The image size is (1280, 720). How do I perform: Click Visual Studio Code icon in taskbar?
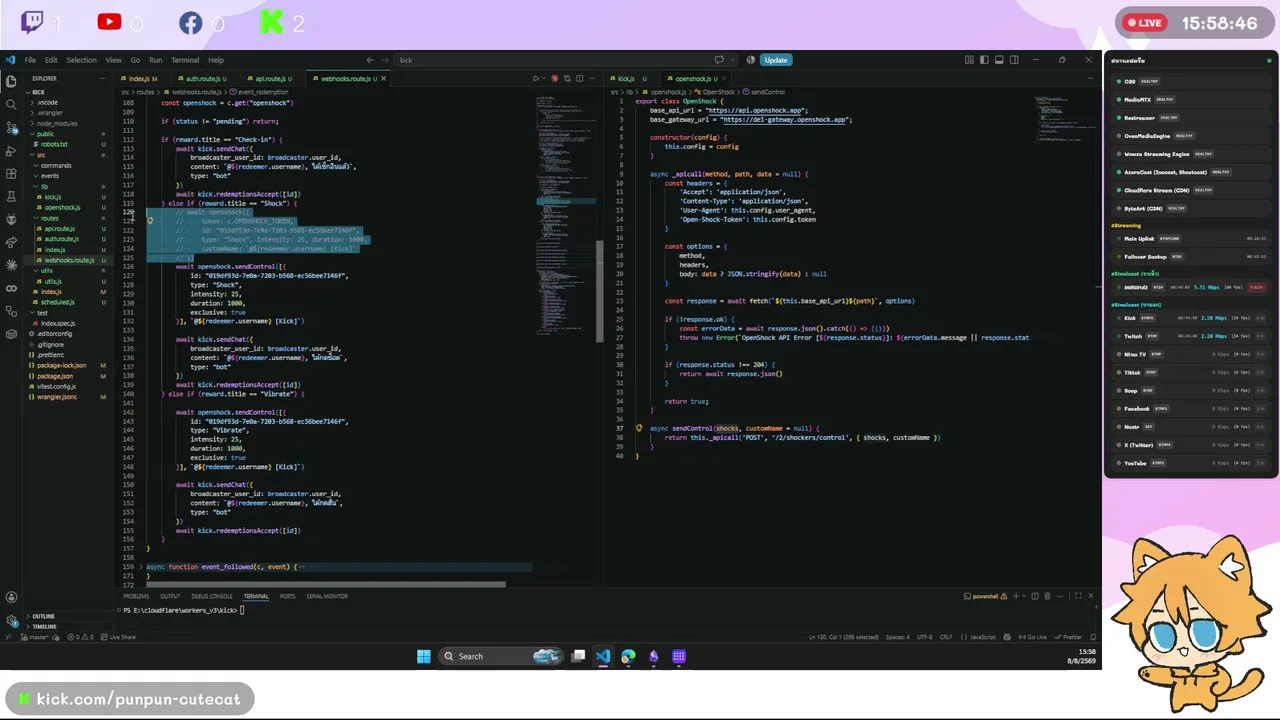pyautogui.click(x=603, y=656)
